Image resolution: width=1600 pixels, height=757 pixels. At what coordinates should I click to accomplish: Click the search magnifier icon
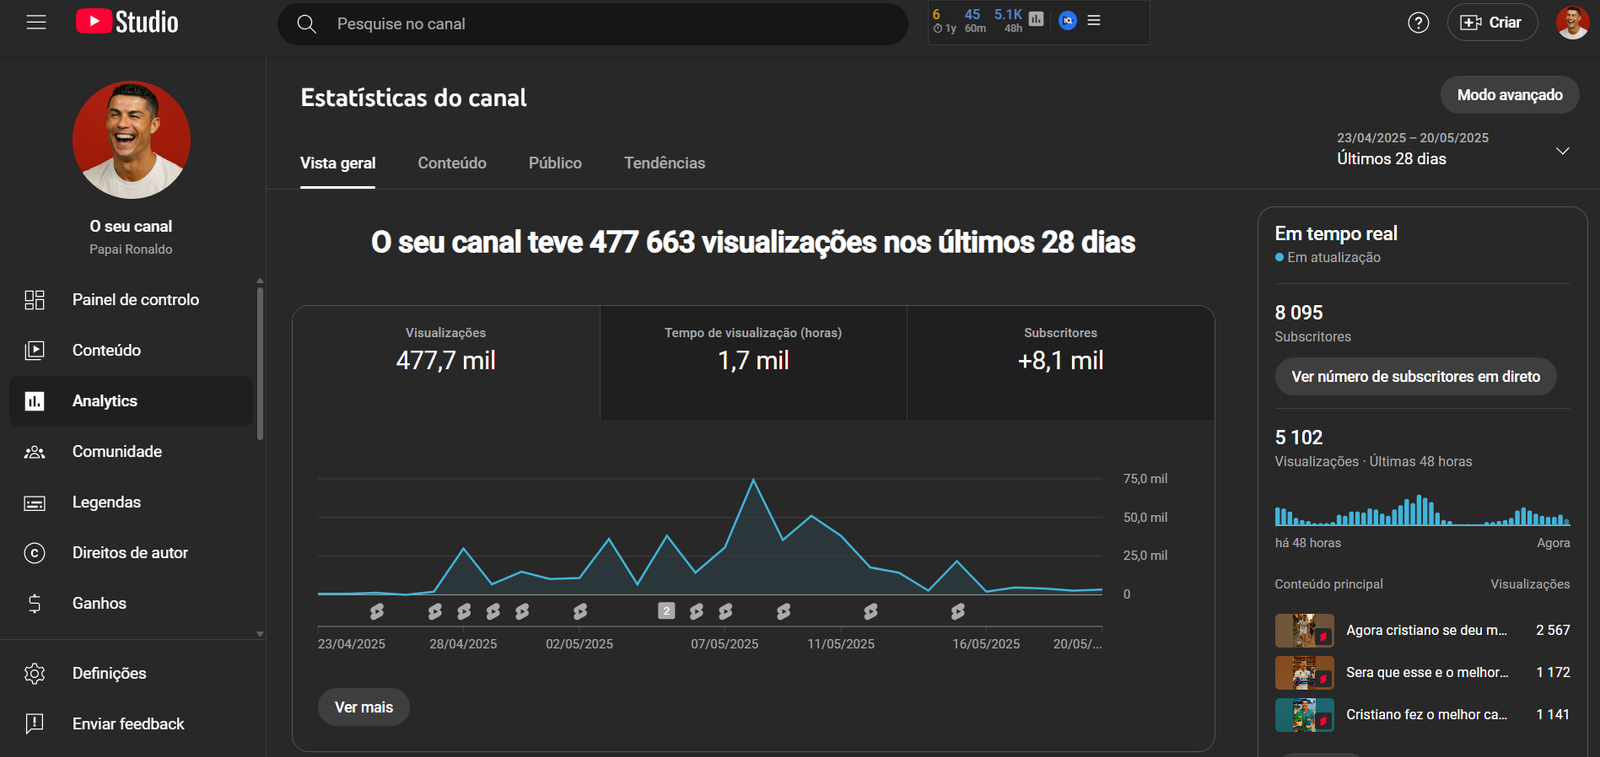coord(307,24)
